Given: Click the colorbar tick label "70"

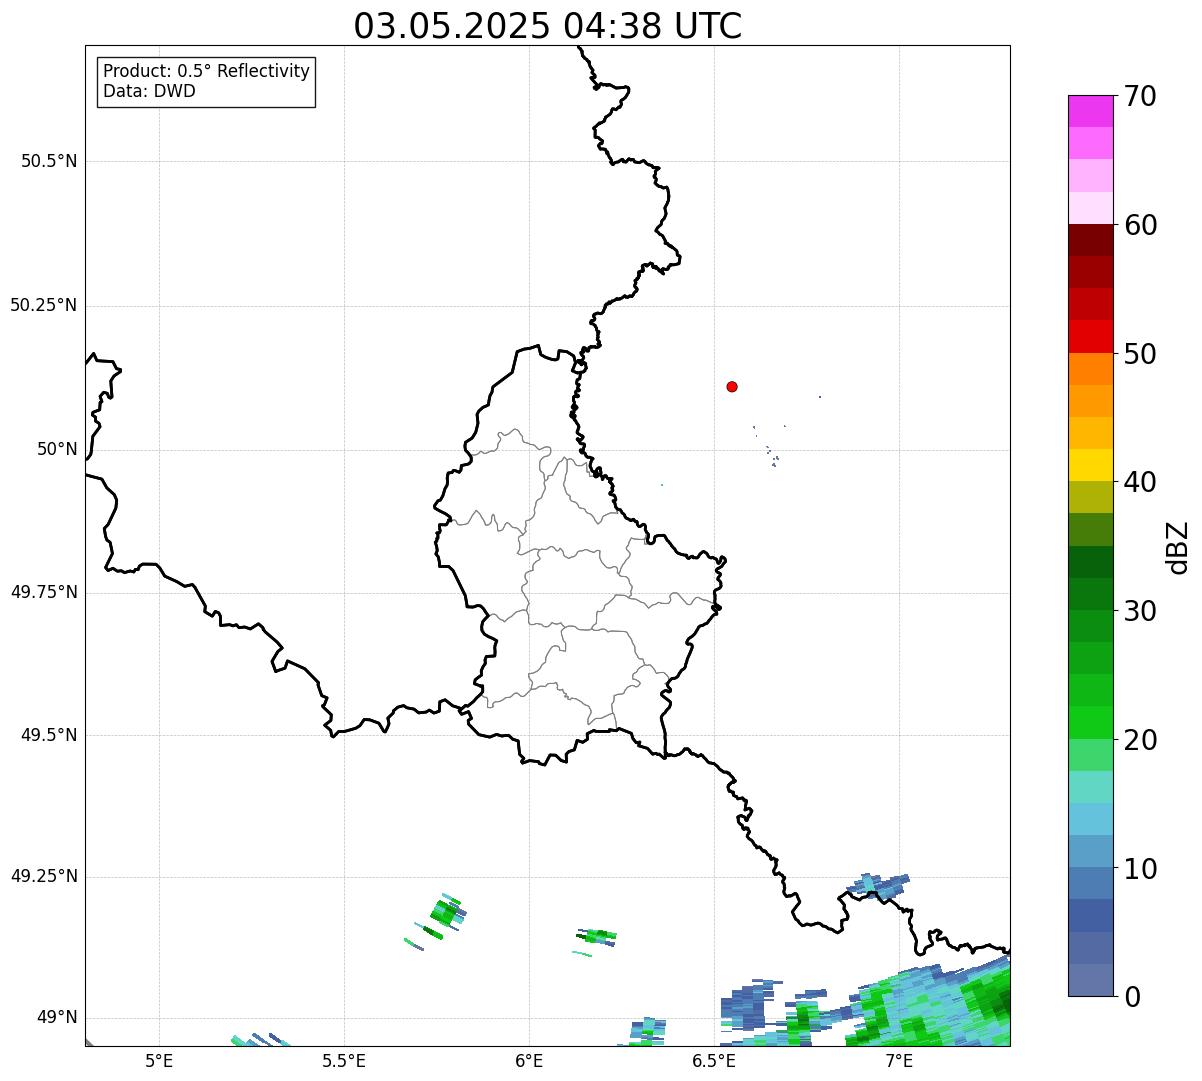Looking at the screenshot, I should 1140,96.
